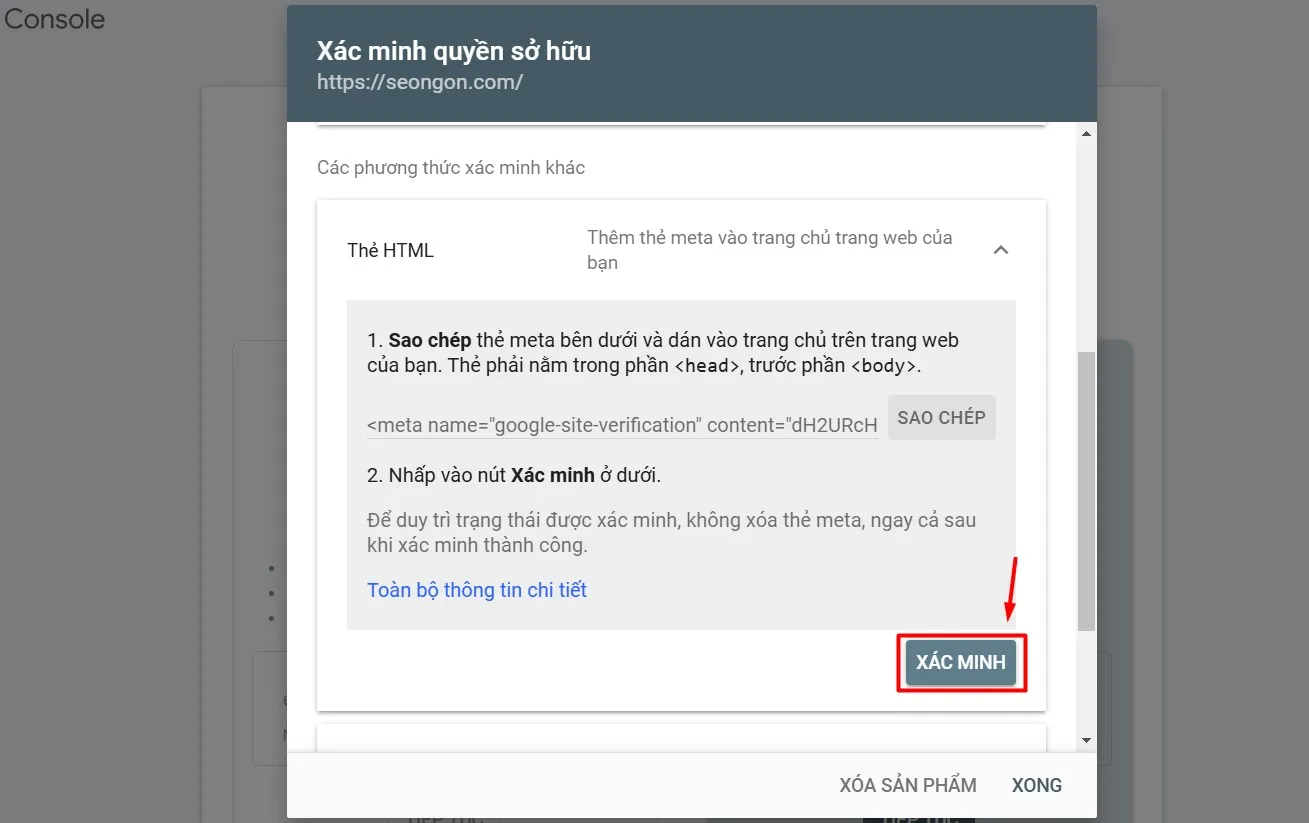This screenshot has width=1309, height=823.
Task: Select the Thẻ HTML method heading
Action: [390, 250]
